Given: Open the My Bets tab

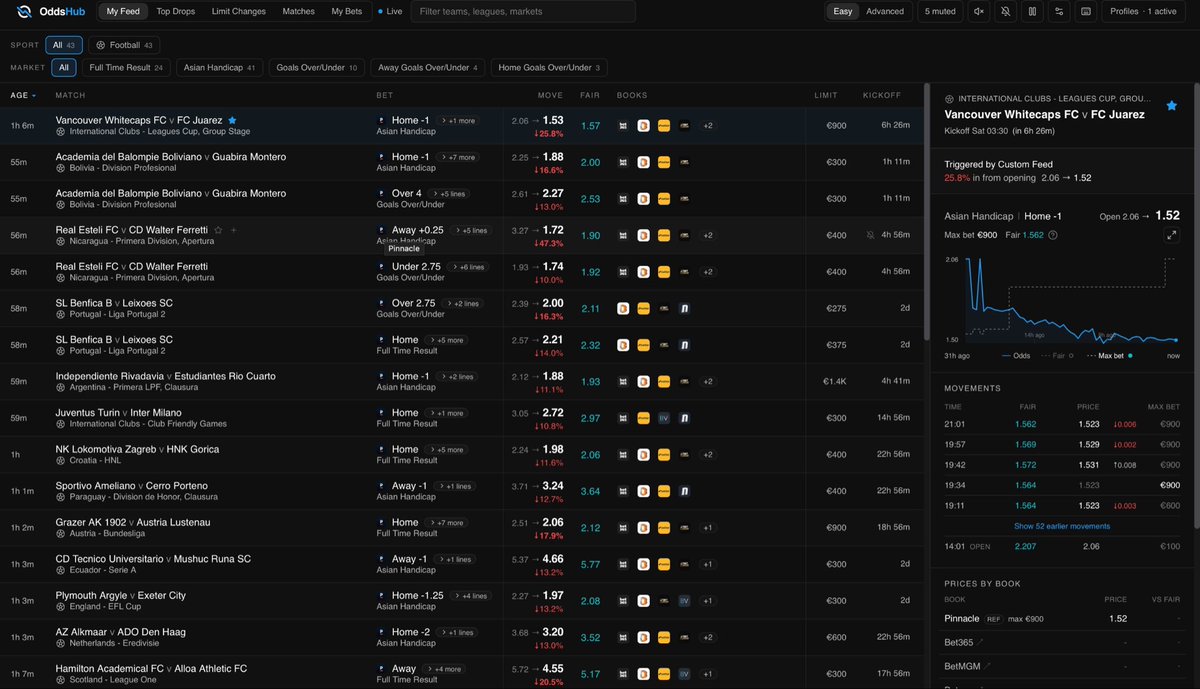Looking at the screenshot, I should pyautogui.click(x=348, y=12).
